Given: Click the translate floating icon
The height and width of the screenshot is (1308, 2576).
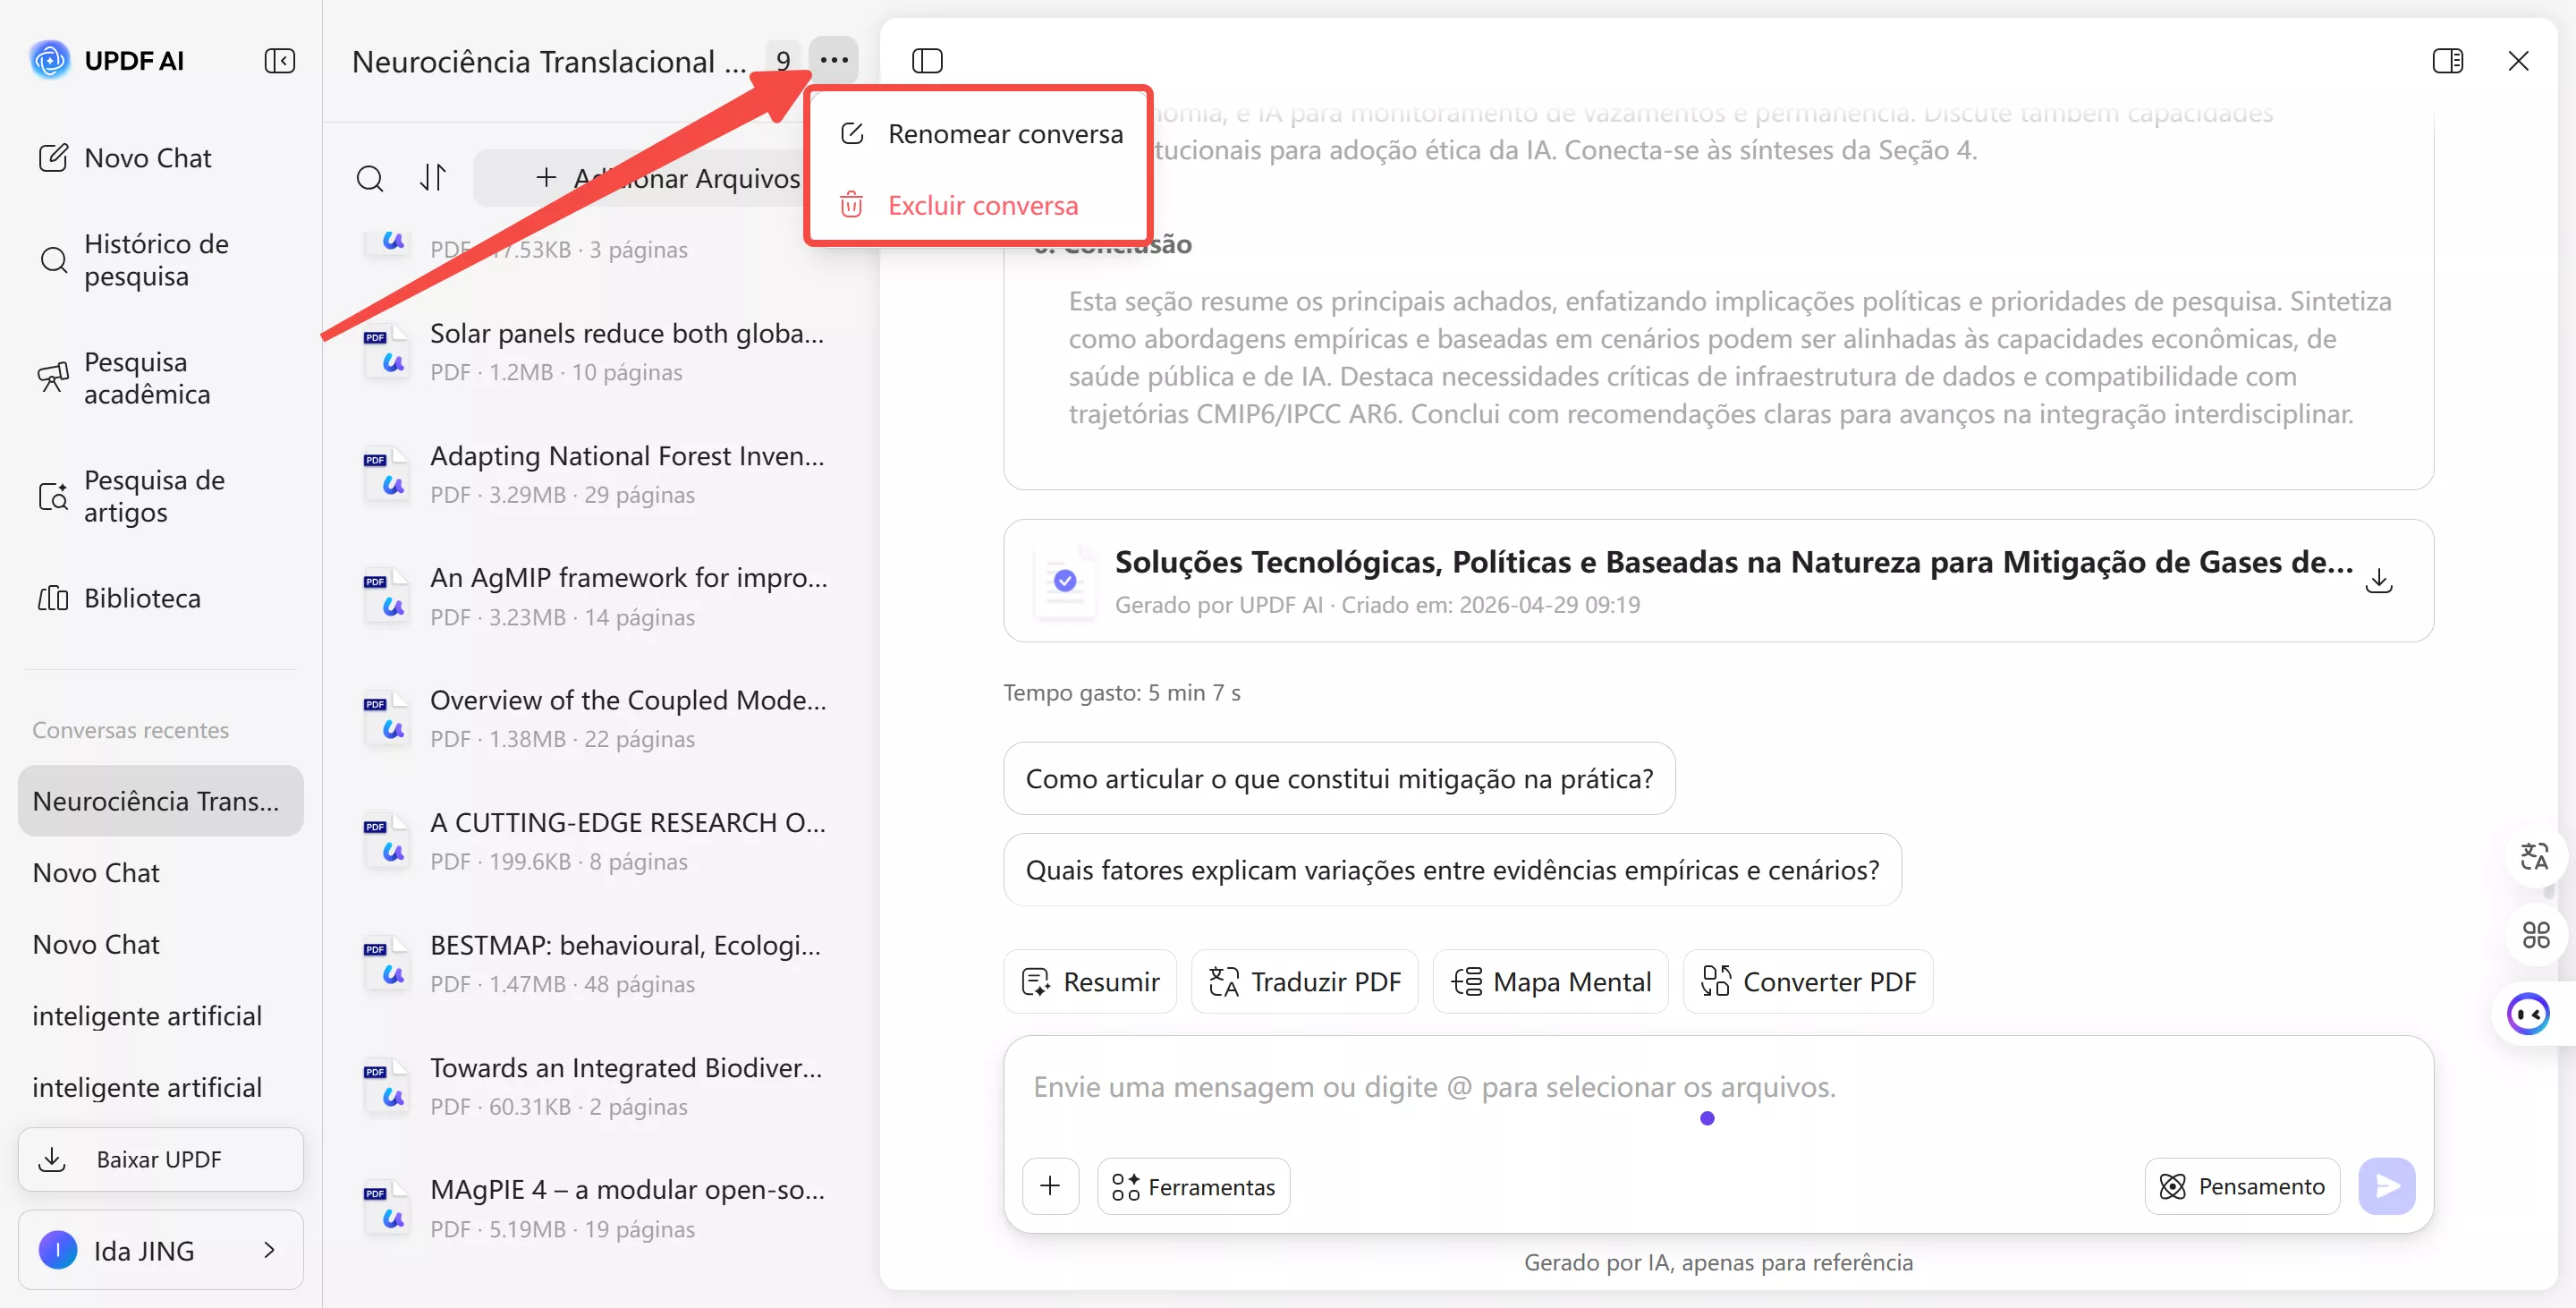Looking at the screenshot, I should click(x=2534, y=857).
